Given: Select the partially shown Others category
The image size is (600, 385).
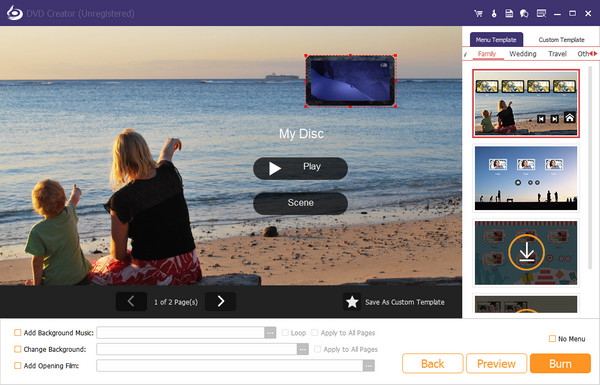Looking at the screenshot, I should [583, 54].
